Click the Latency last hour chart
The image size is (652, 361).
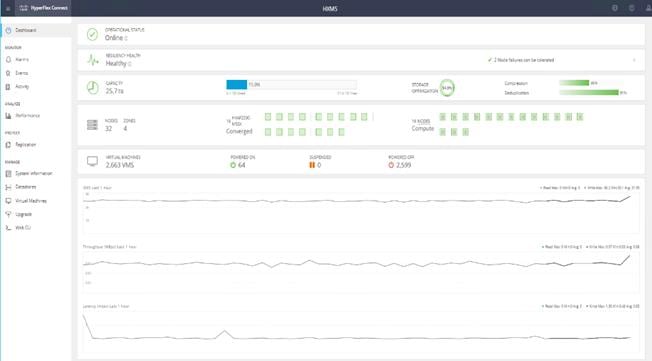[x=361, y=331]
